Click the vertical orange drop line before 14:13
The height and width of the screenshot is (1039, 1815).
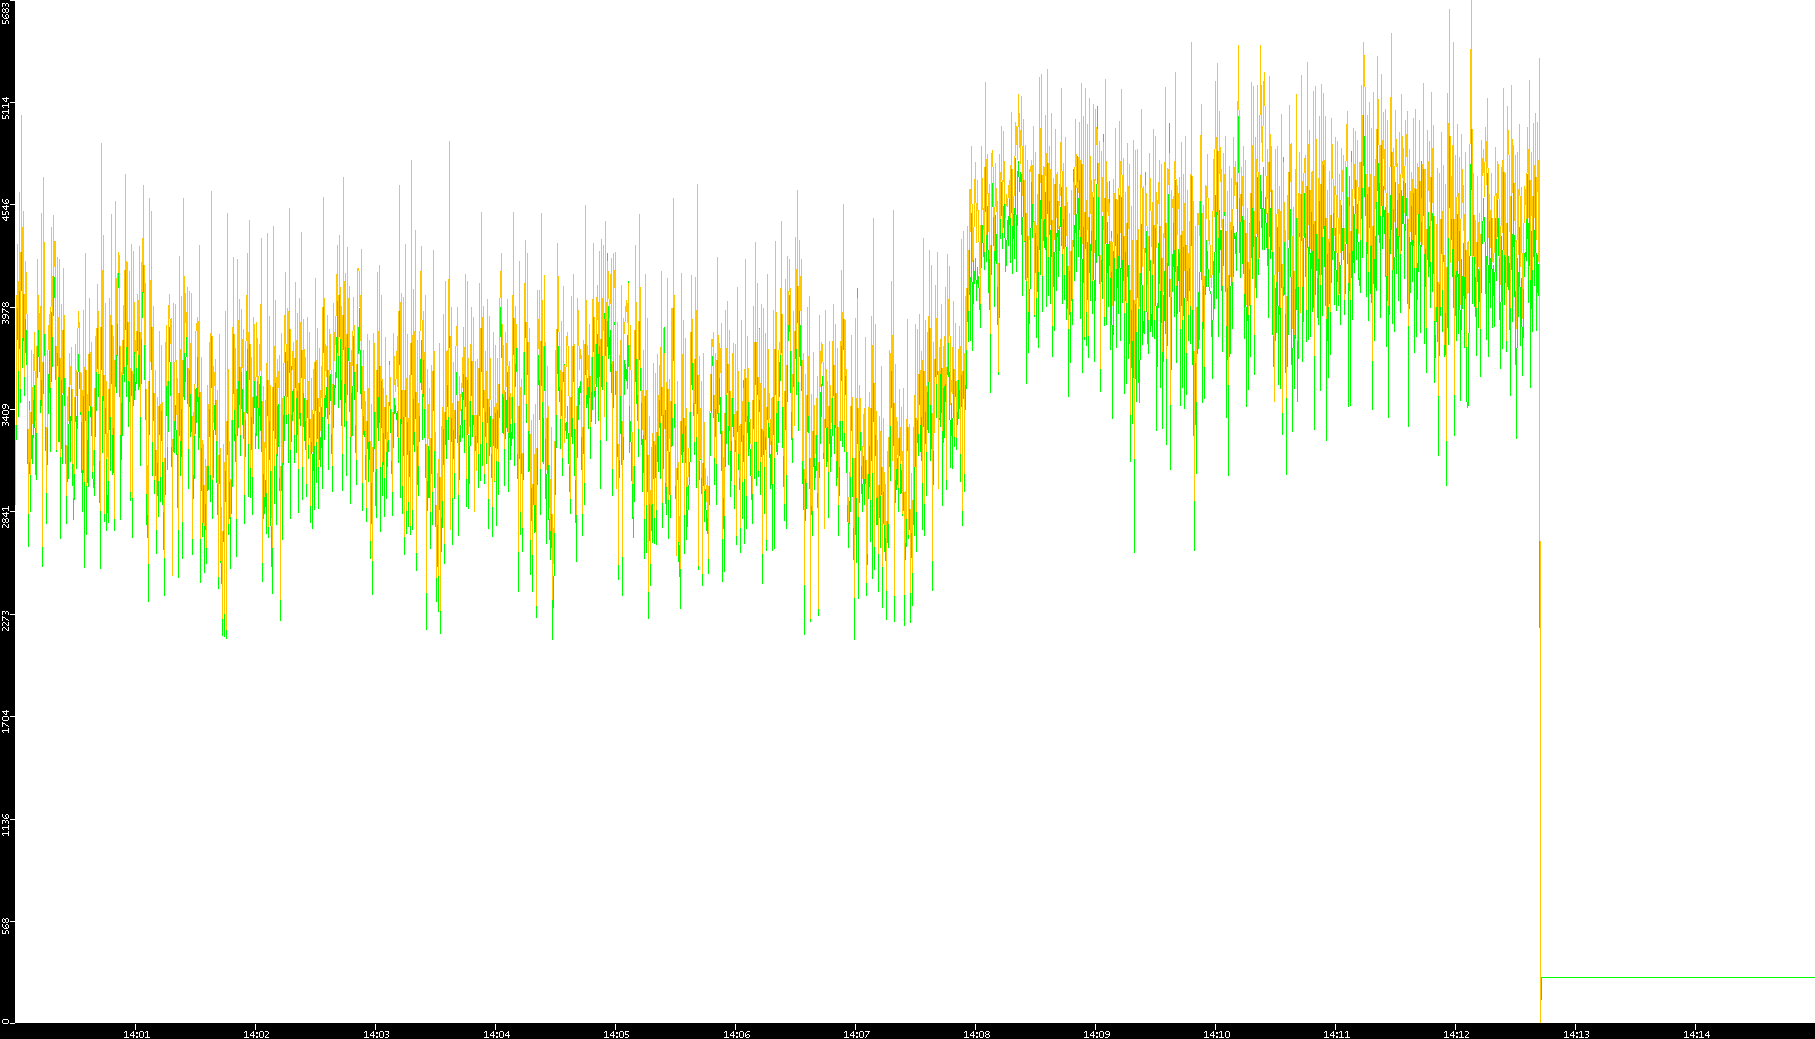click(1540, 800)
